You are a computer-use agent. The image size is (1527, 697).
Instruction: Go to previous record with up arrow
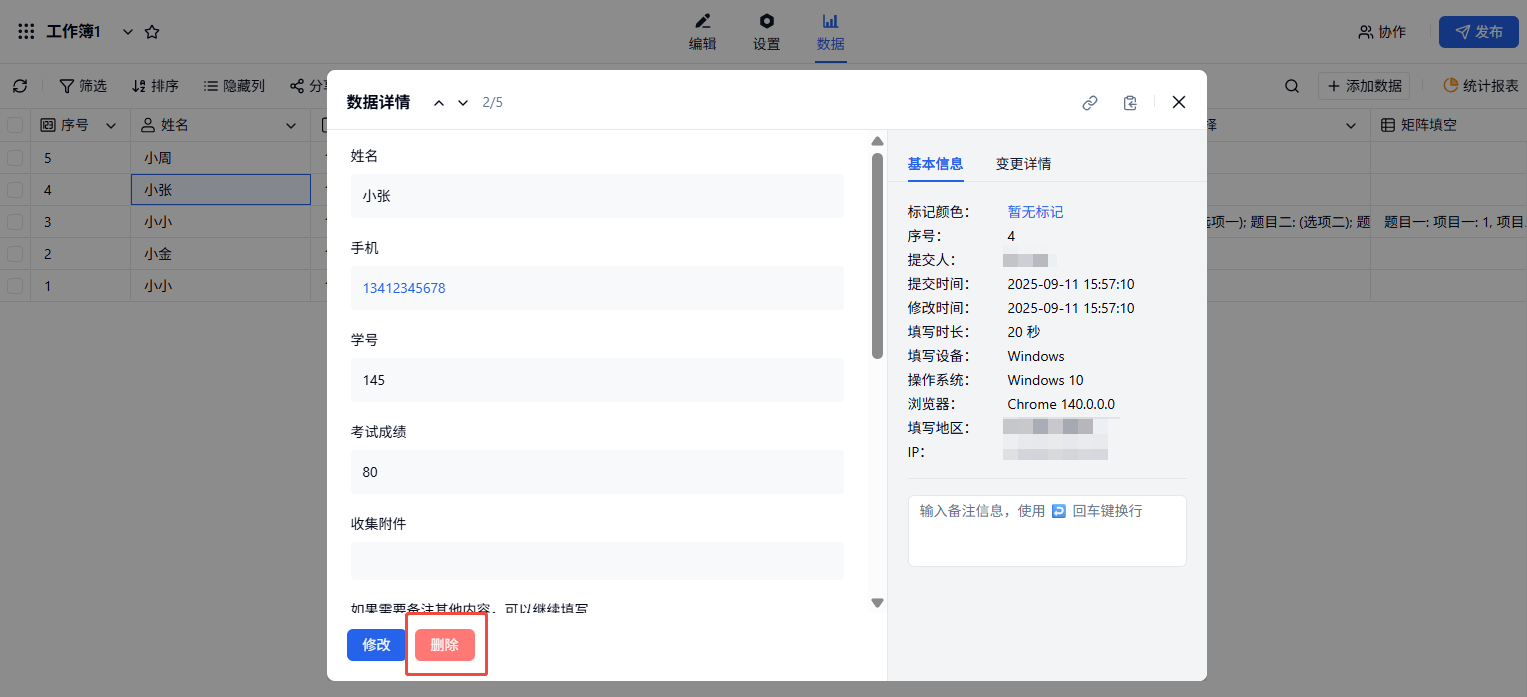click(x=439, y=102)
